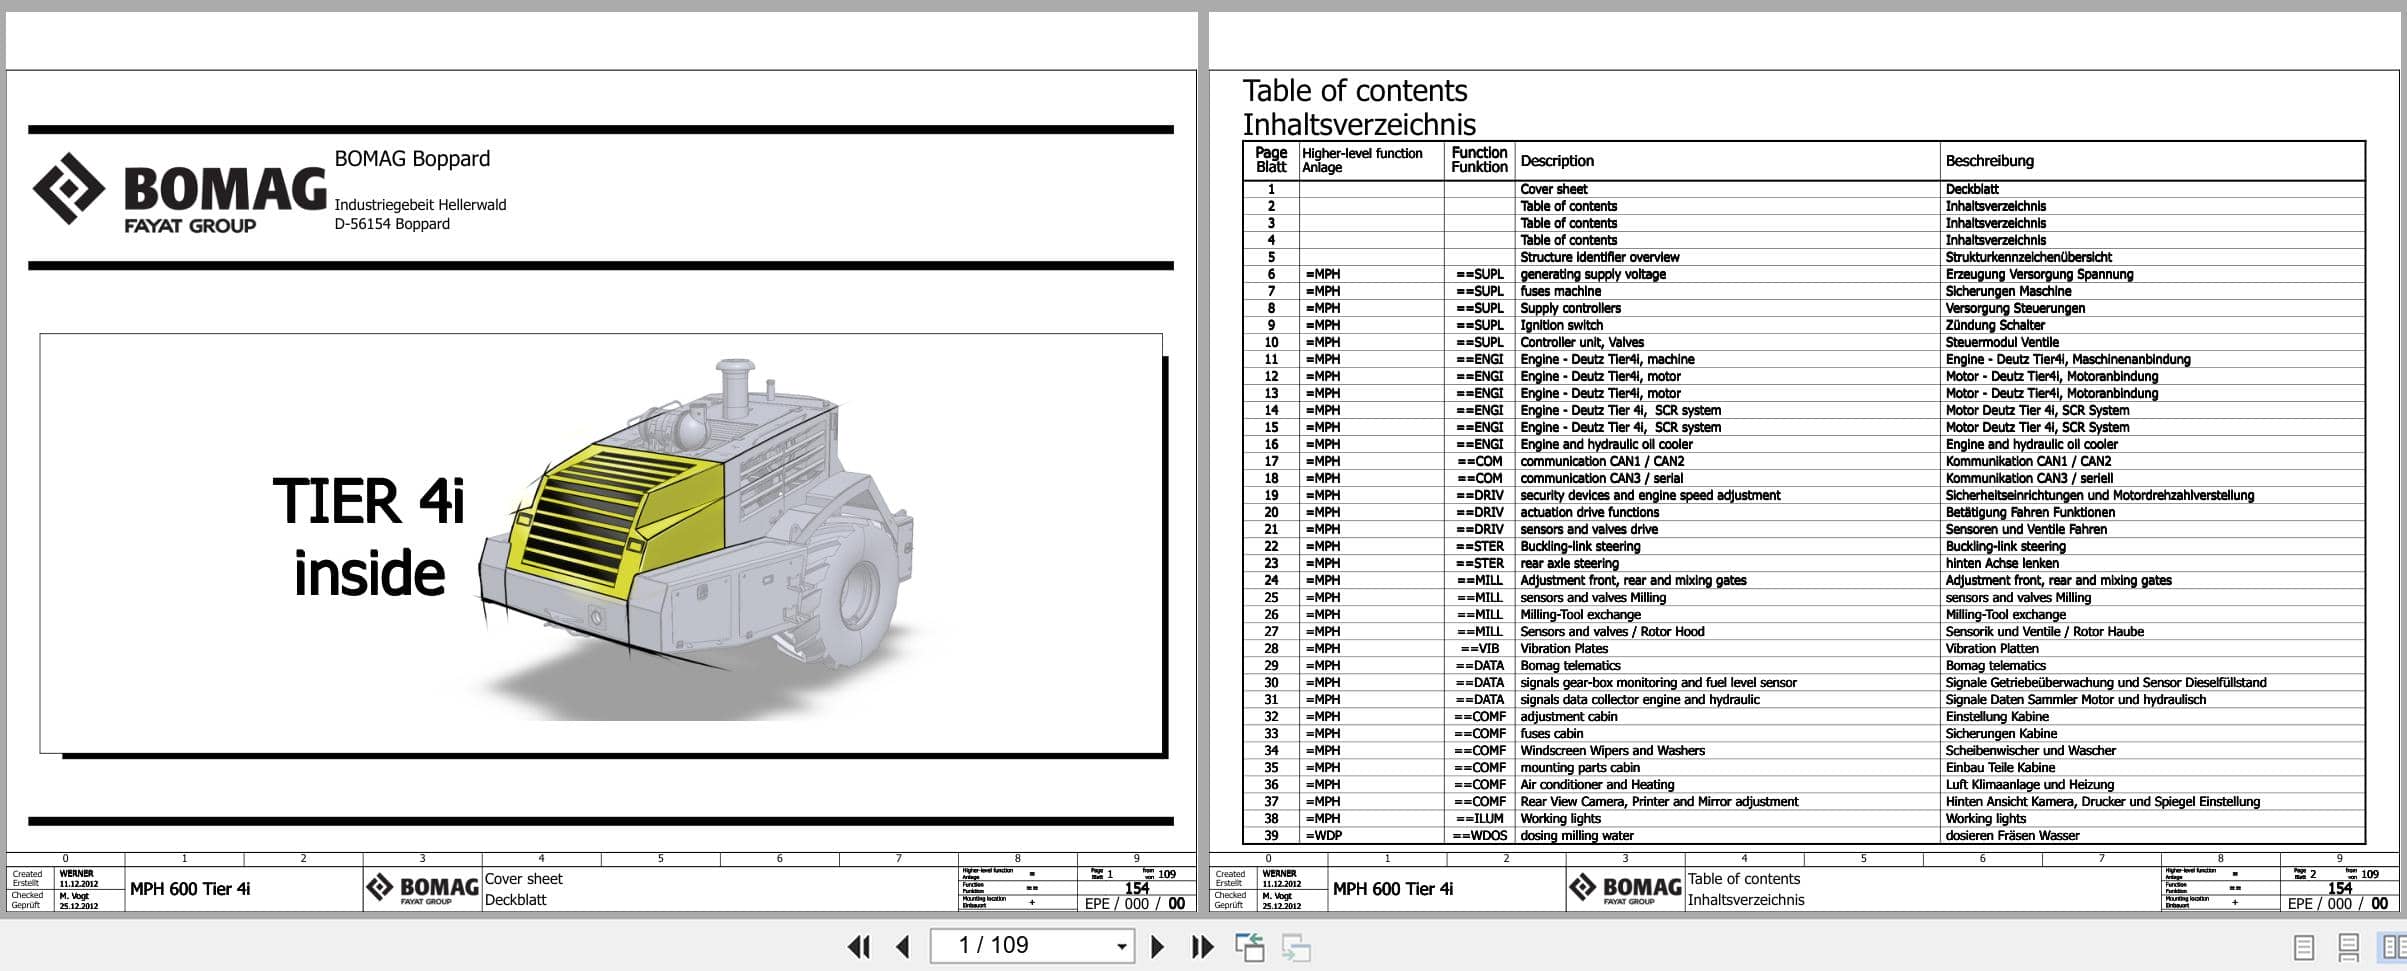Click 'Controller unit, Valves' row
The width and height of the screenshot is (2407, 971).
1582,342
